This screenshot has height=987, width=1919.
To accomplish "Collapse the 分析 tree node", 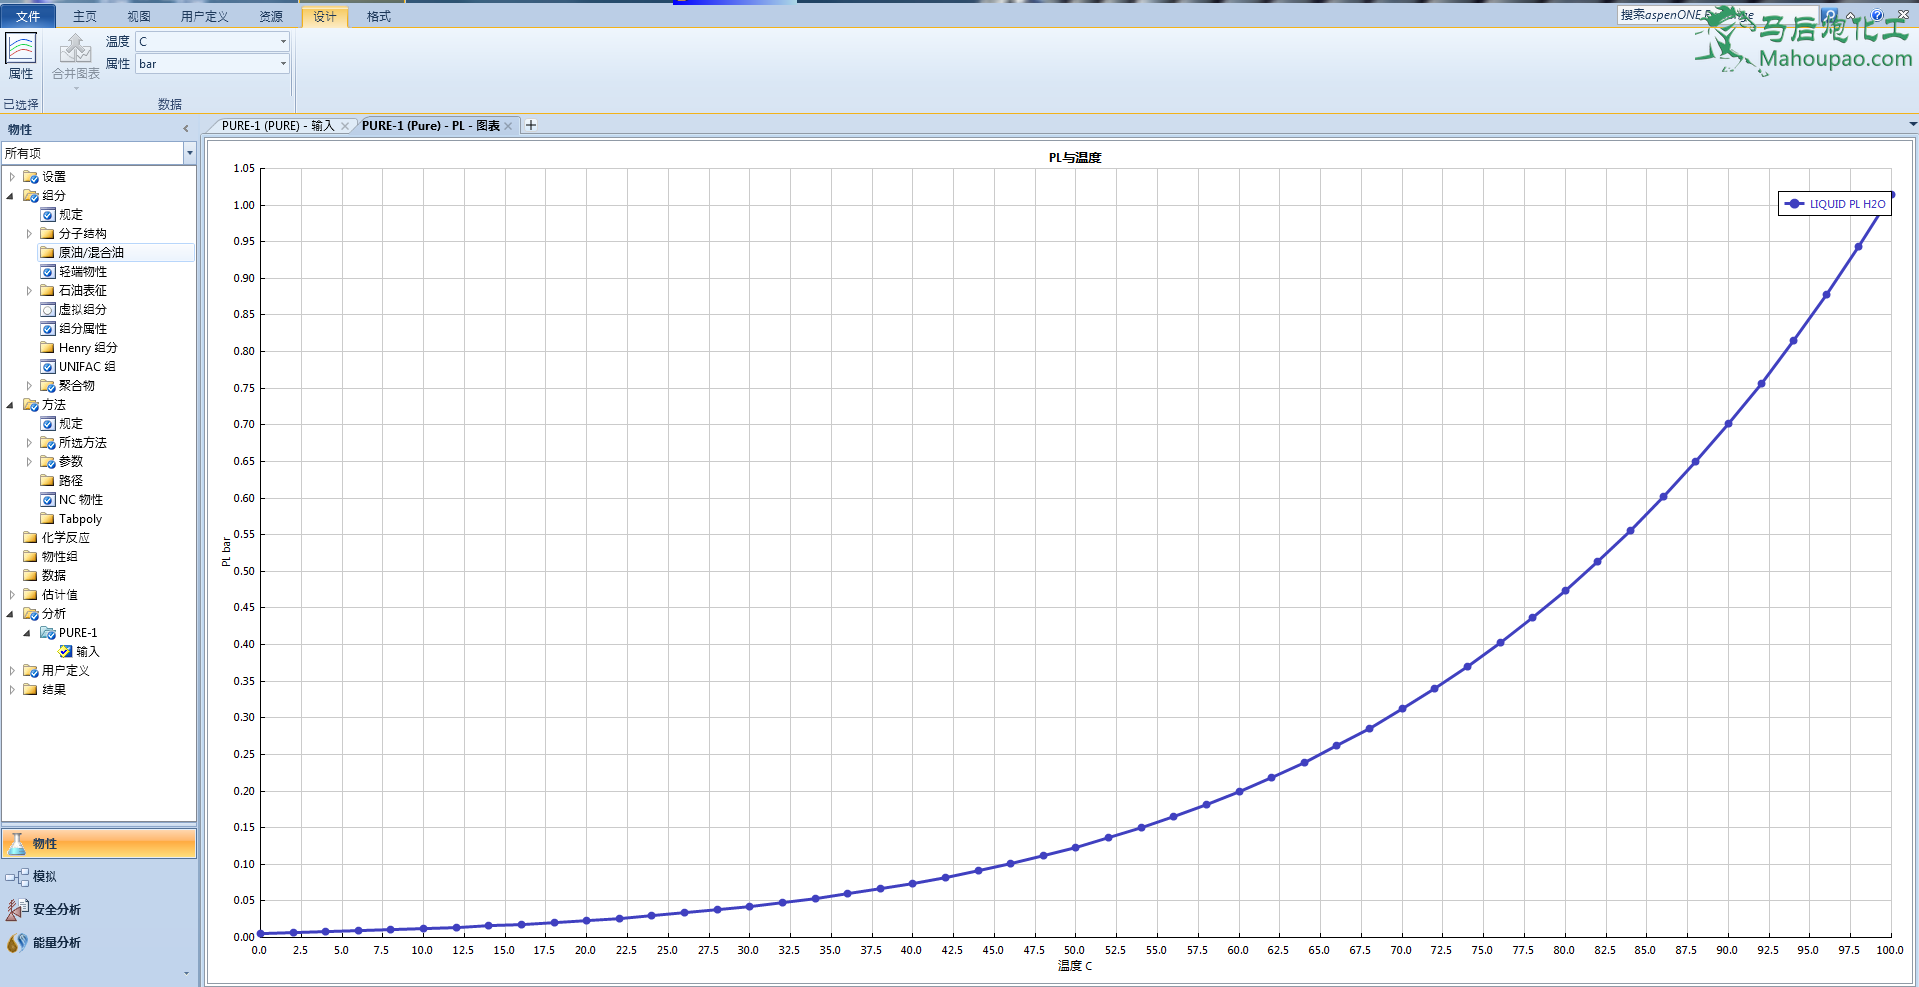I will [12, 614].
